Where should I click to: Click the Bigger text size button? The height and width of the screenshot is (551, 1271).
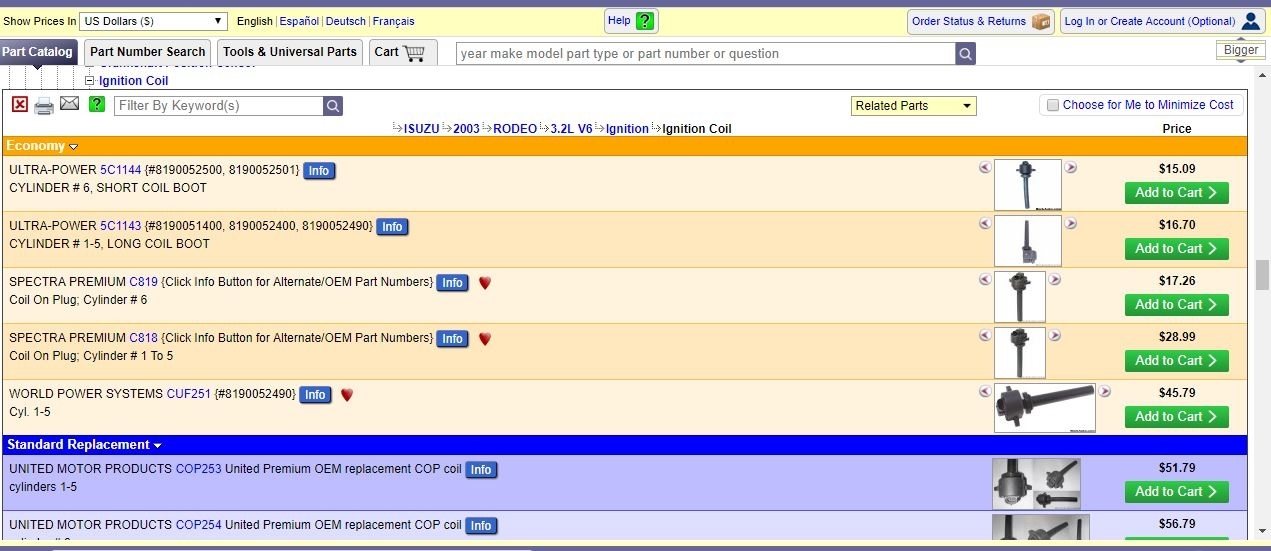1241,50
